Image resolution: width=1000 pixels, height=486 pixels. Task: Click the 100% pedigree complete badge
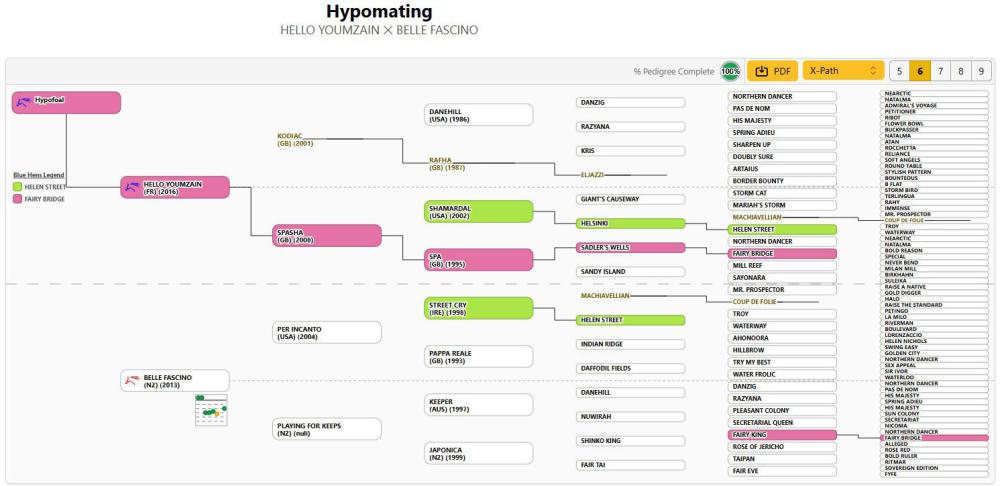click(730, 71)
